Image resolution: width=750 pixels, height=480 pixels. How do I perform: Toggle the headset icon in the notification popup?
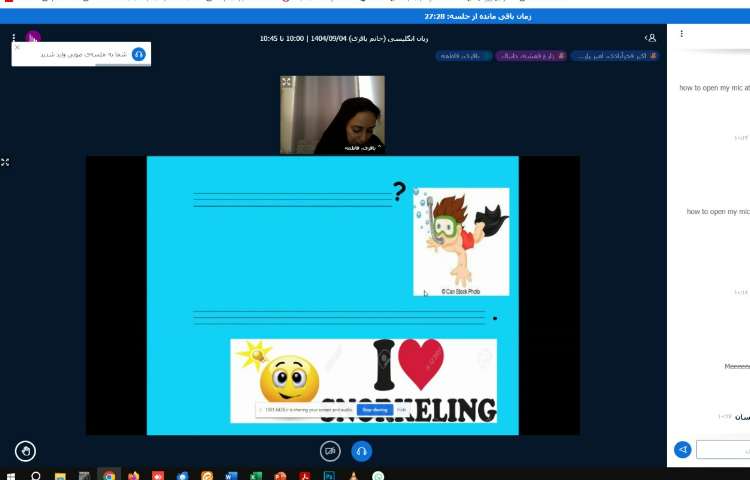click(138, 54)
